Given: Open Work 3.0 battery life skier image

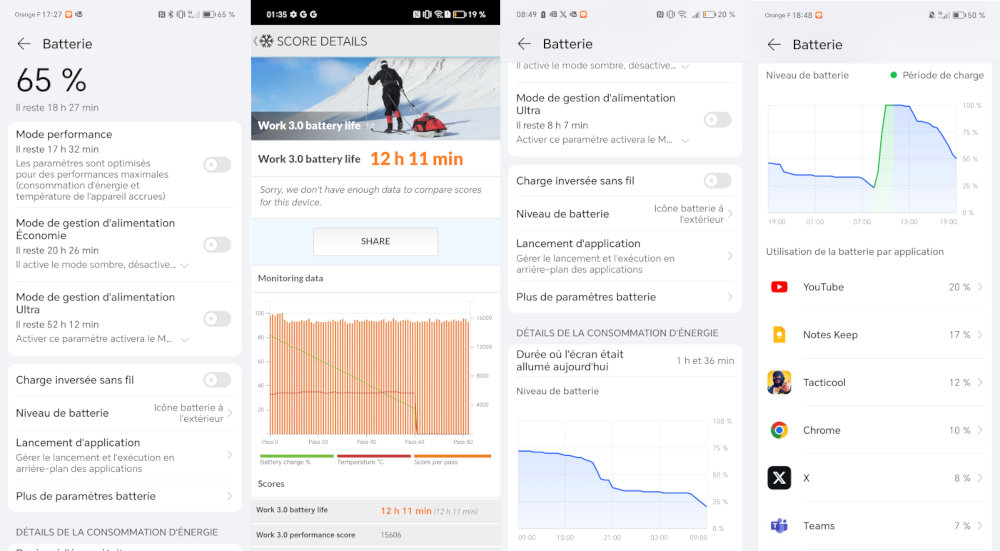Looking at the screenshot, I should click(375, 98).
